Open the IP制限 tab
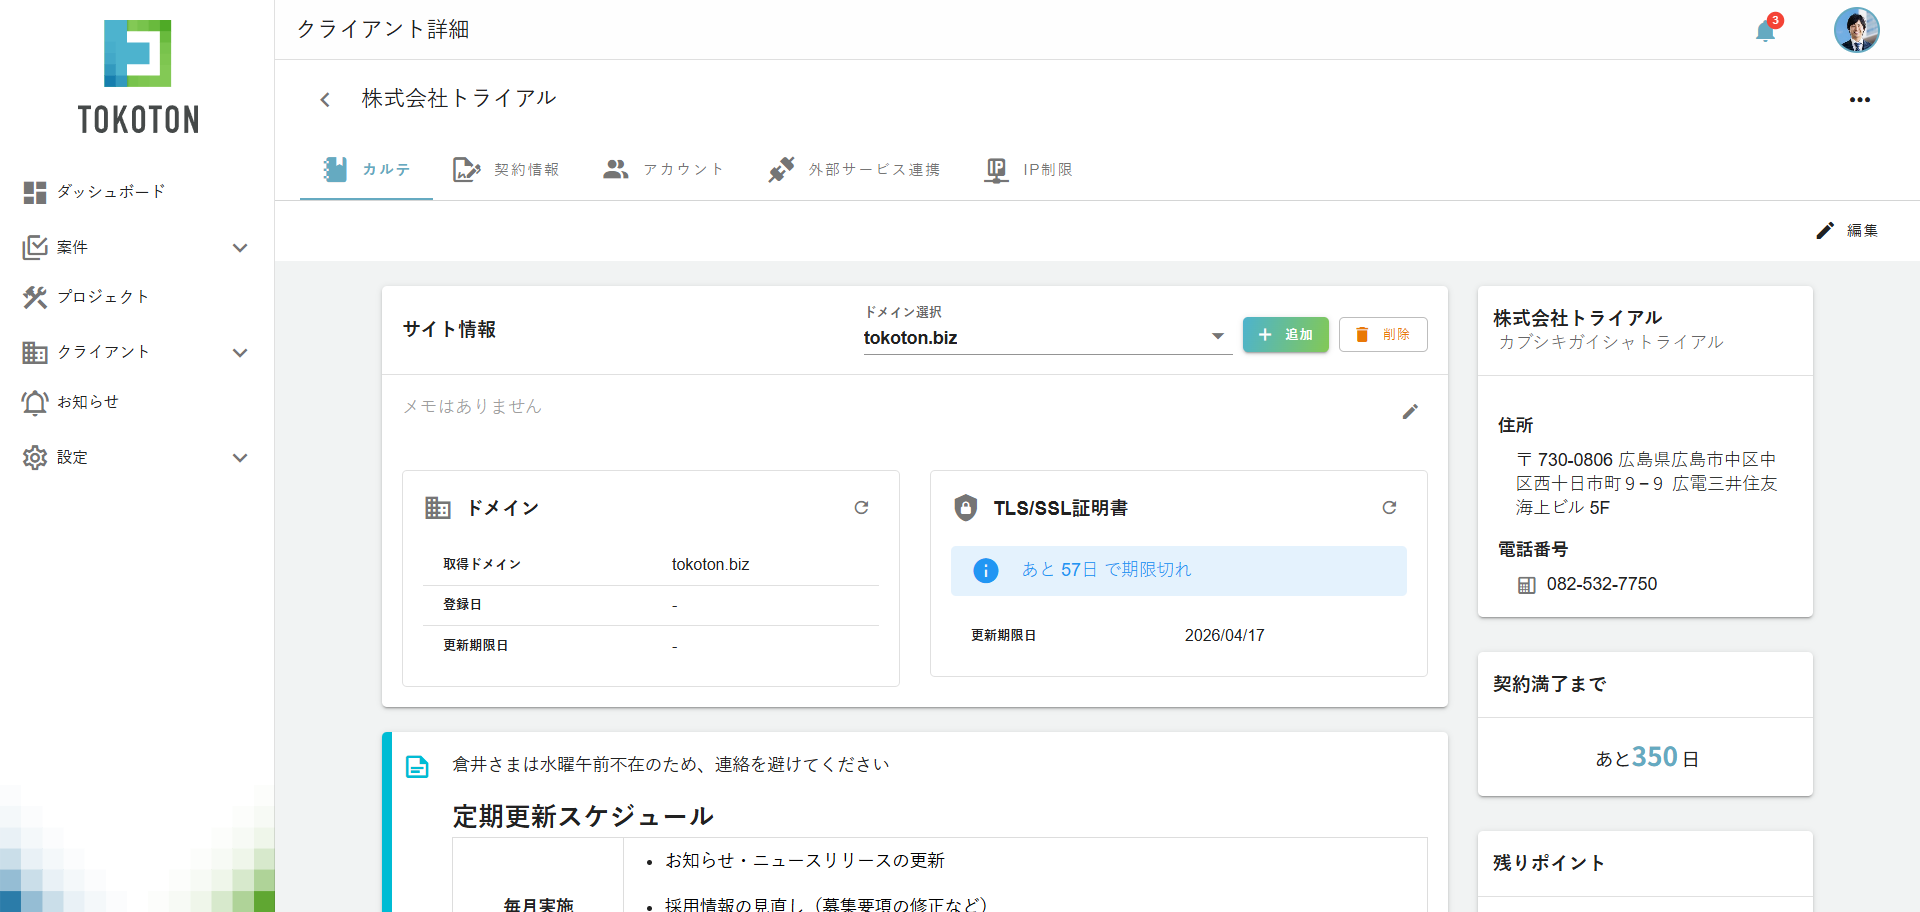Image resolution: width=1920 pixels, height=912 pixels. pyautogui.click(x=1029, y=170)
